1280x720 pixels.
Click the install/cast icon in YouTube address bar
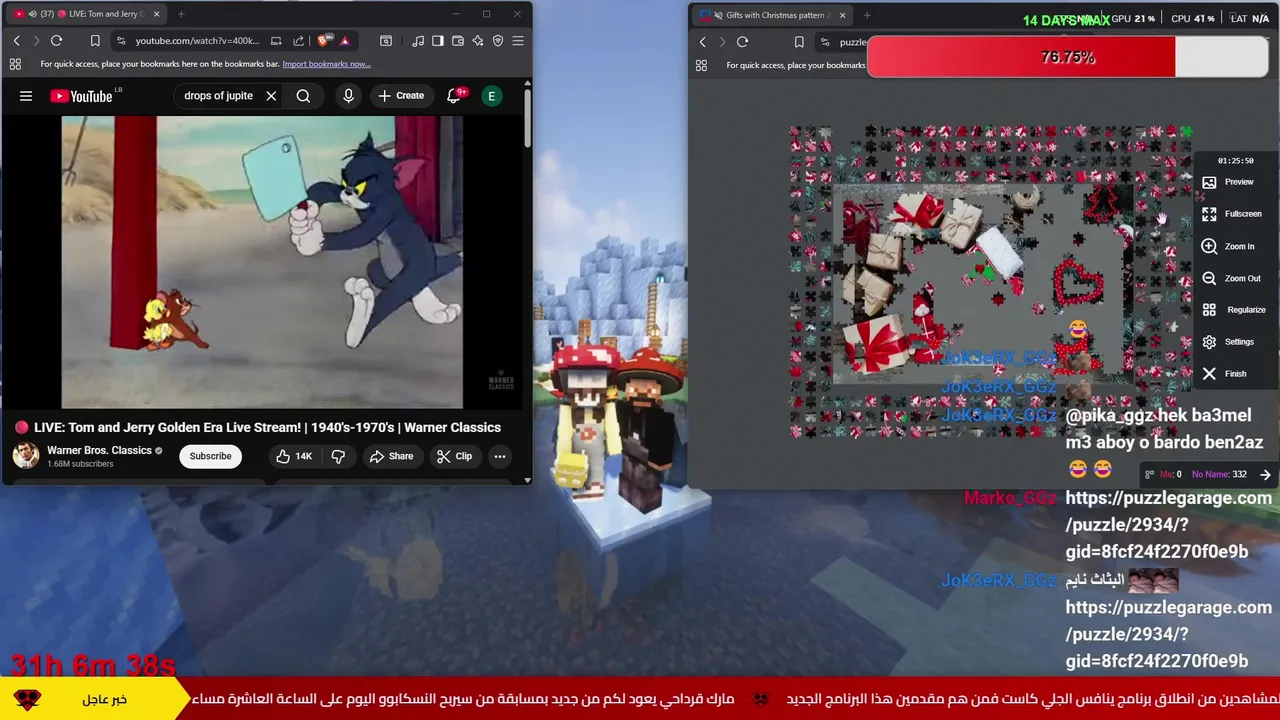click(276, 41)
